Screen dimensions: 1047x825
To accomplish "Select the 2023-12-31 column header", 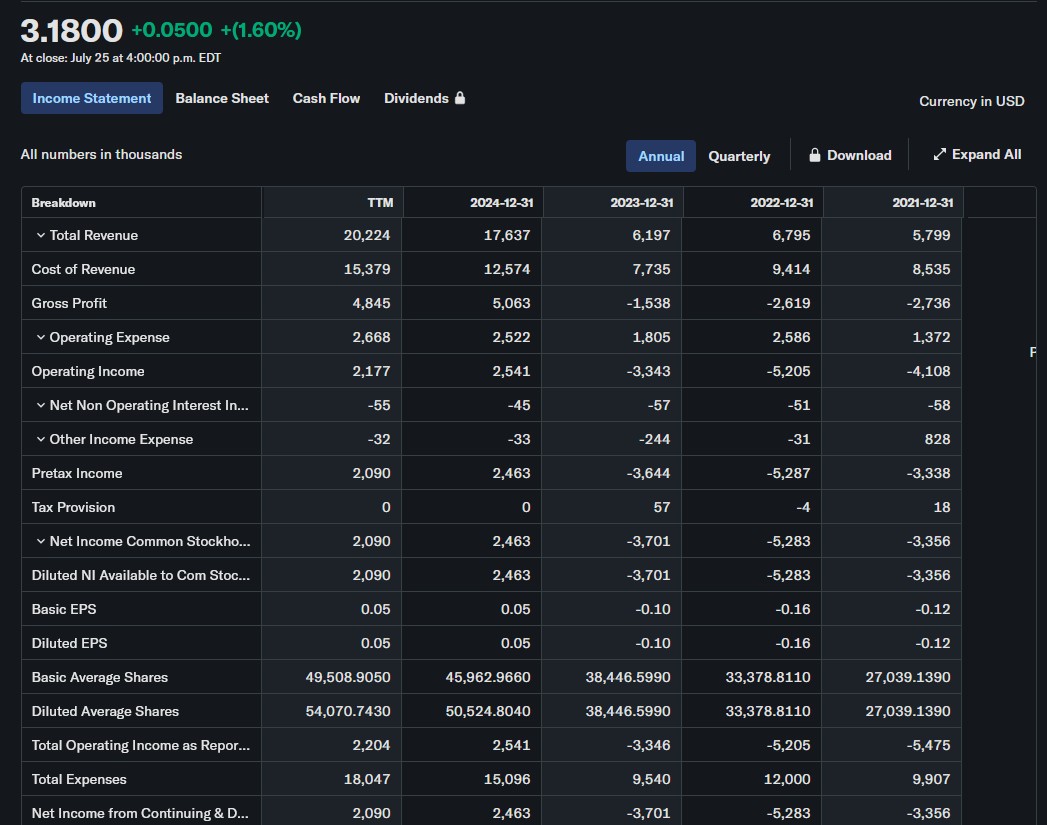I will click(642, 203).
